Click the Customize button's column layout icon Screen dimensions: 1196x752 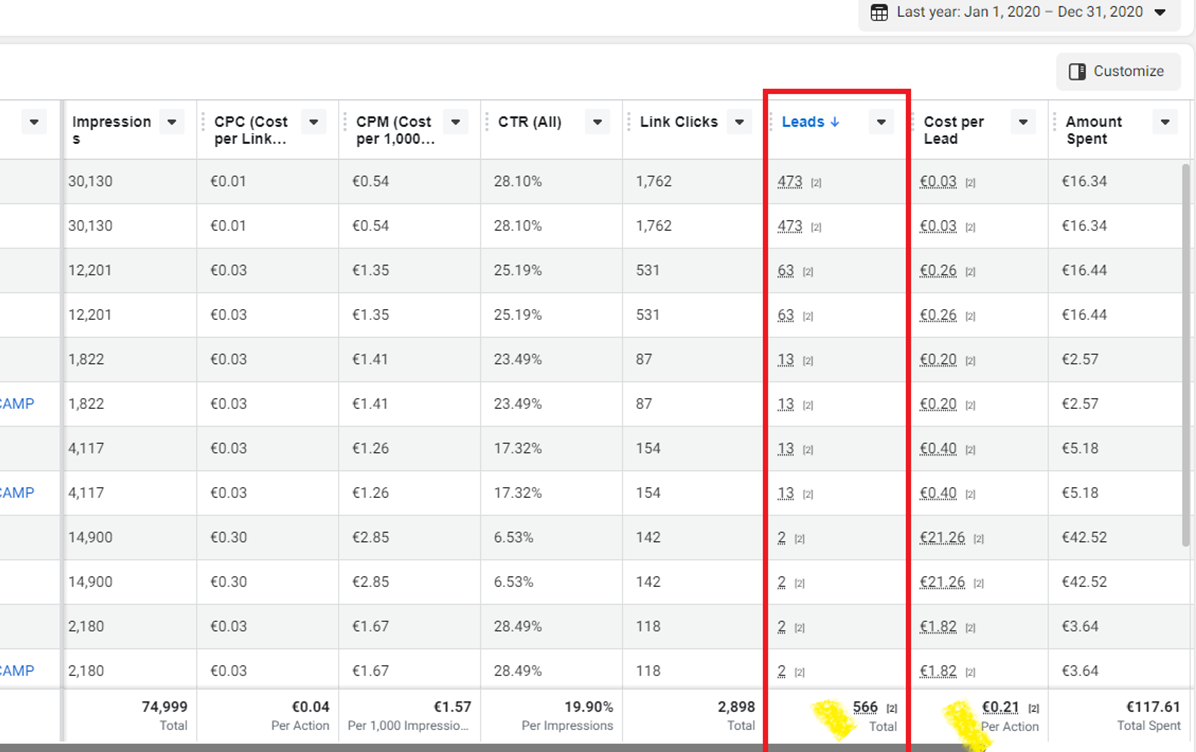1077,71
